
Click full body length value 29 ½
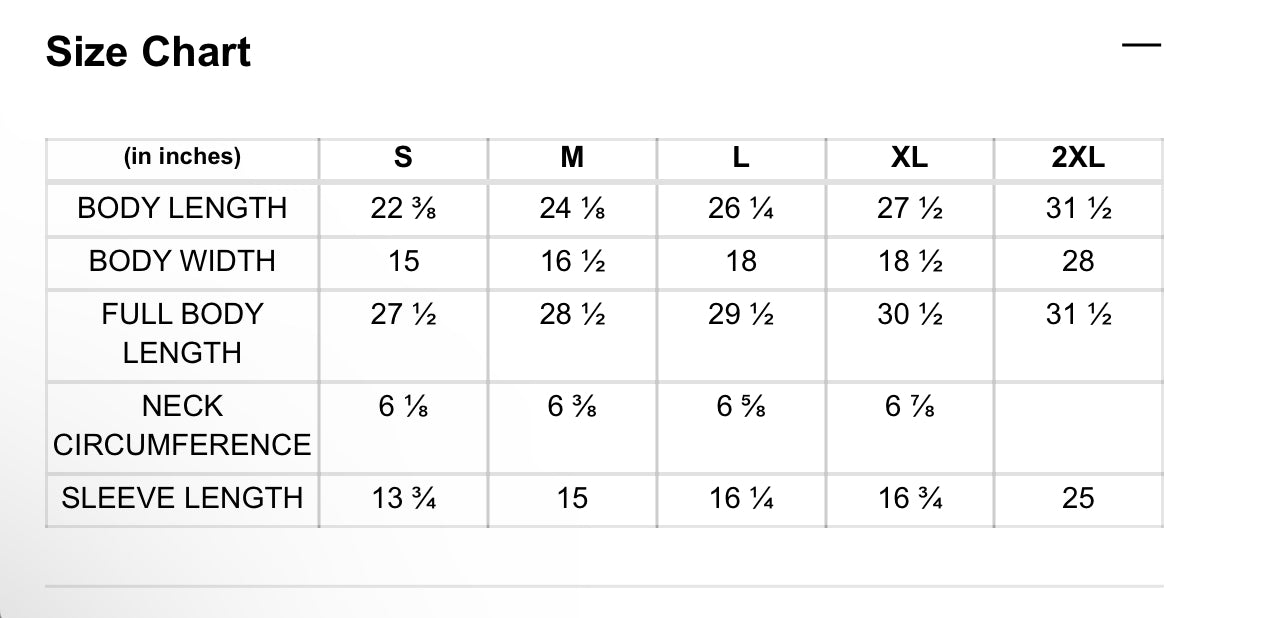(x=741, y=315)
